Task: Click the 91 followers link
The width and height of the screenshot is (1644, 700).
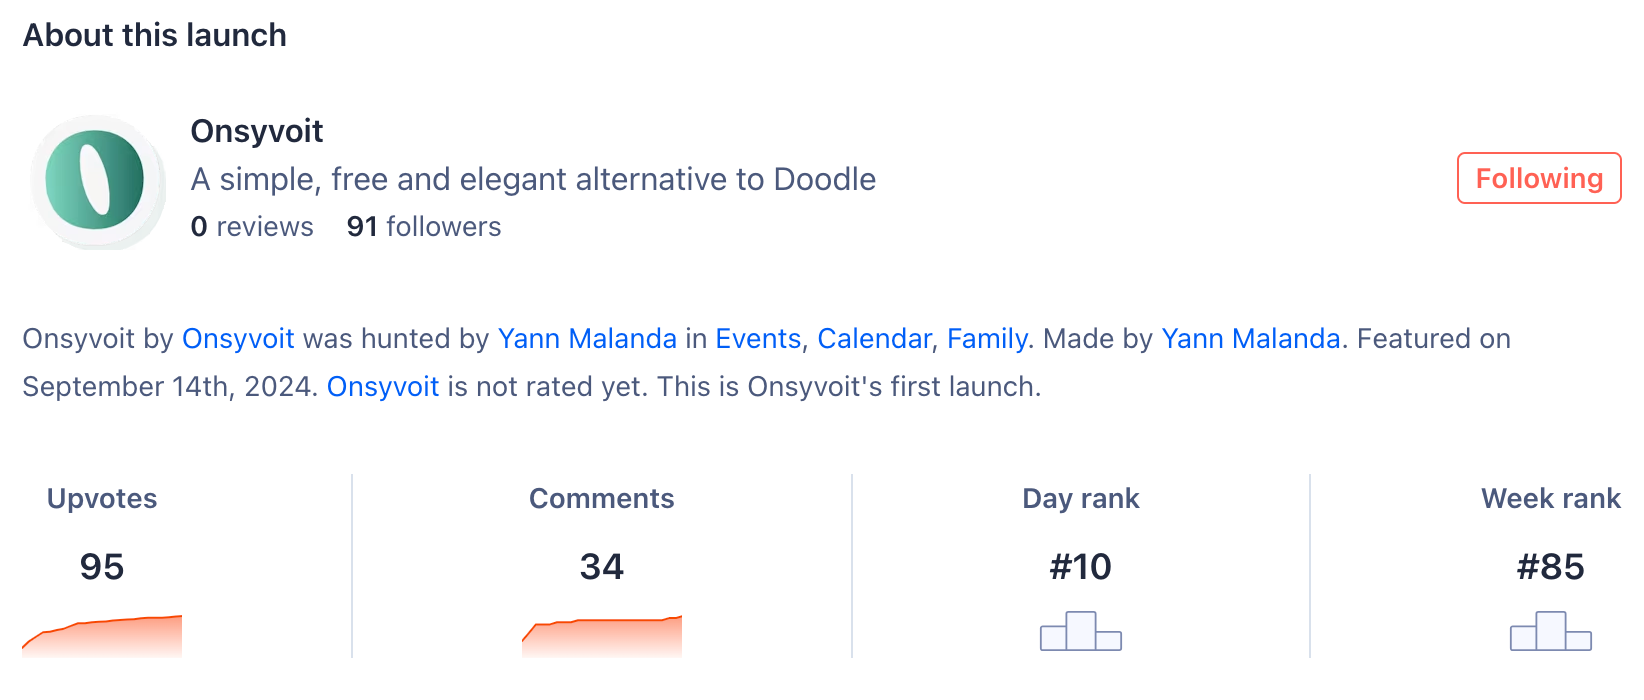Action: point(424,226)
